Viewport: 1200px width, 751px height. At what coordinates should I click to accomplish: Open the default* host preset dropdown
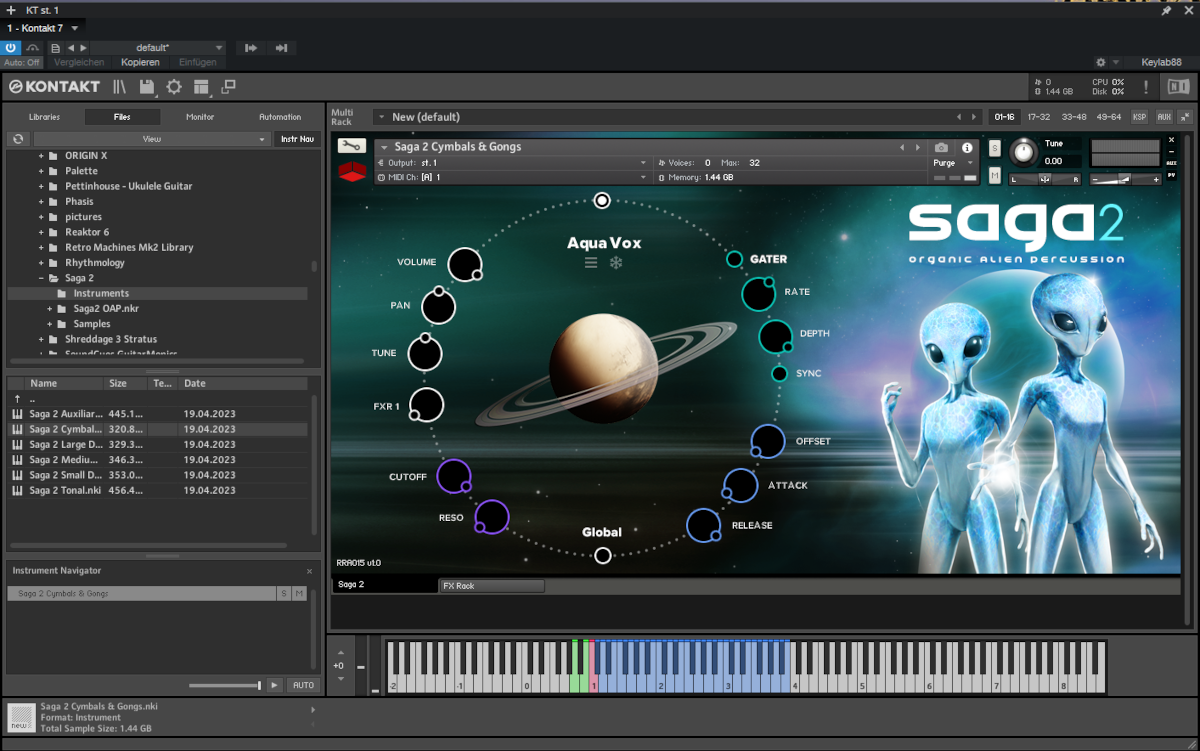(159, 48)
